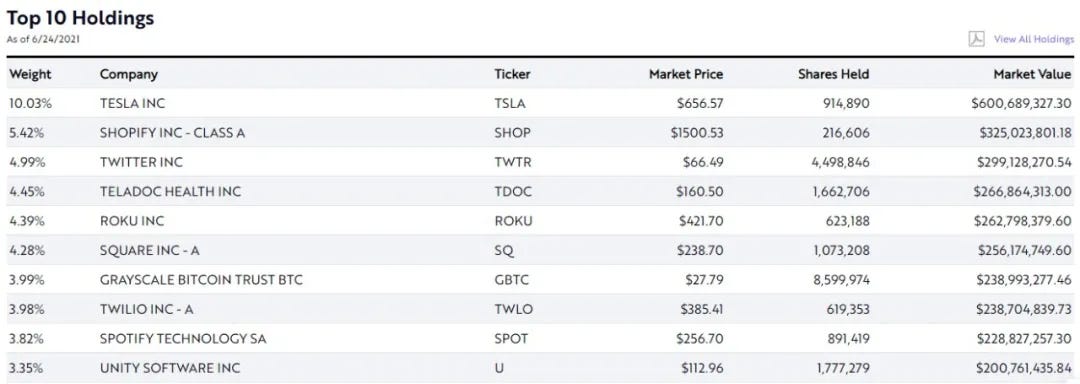Screen dimensions: 1080x384
Task: Click the Market Price column header
Action: point(685,74)
